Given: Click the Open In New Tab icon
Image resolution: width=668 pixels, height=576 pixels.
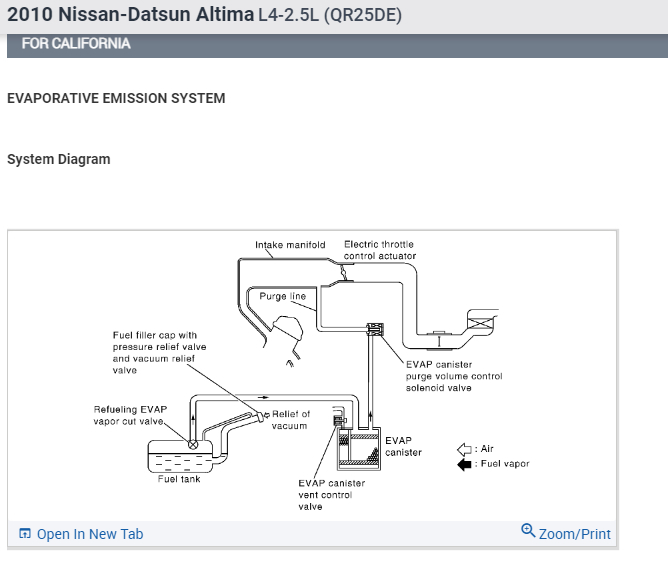Looking at the screenshot, I should 25,533.
